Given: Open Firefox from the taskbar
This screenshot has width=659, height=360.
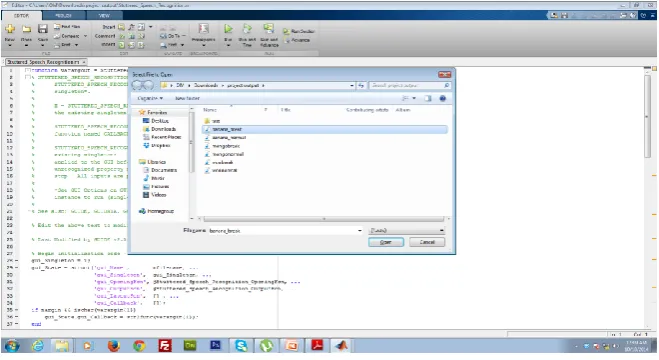Looking at the screenshot, I should point(113,346).
